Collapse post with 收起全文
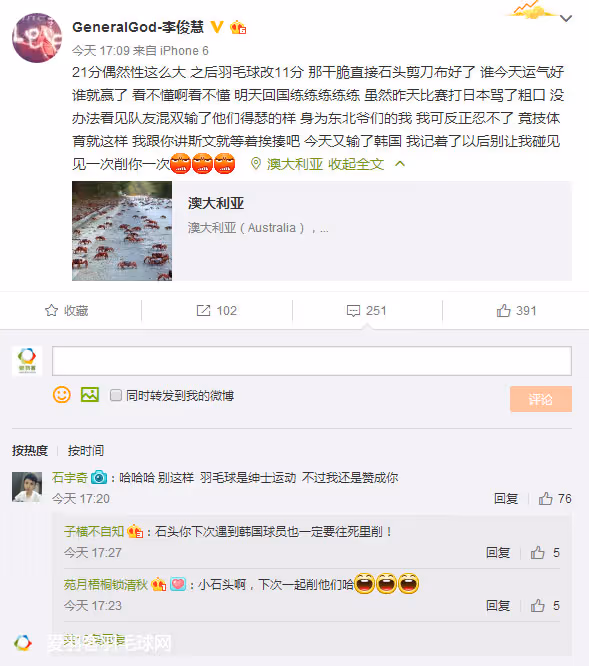This screenshot has width=589, height=666. point(356,164)
